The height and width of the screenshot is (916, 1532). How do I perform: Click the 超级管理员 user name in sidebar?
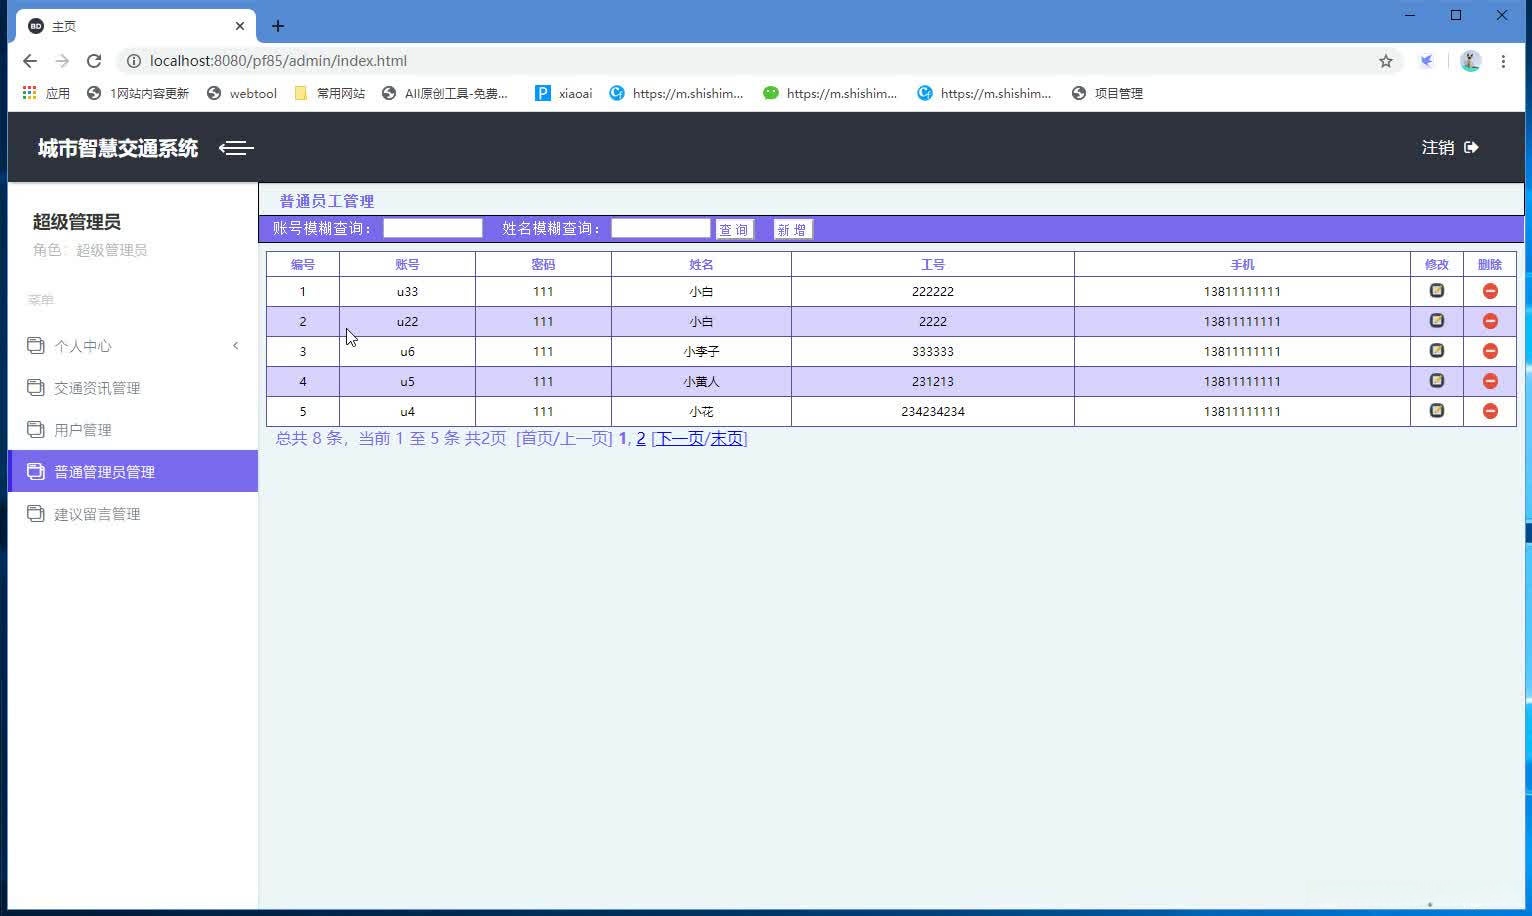pyautogui.click(x=77, y=222)
